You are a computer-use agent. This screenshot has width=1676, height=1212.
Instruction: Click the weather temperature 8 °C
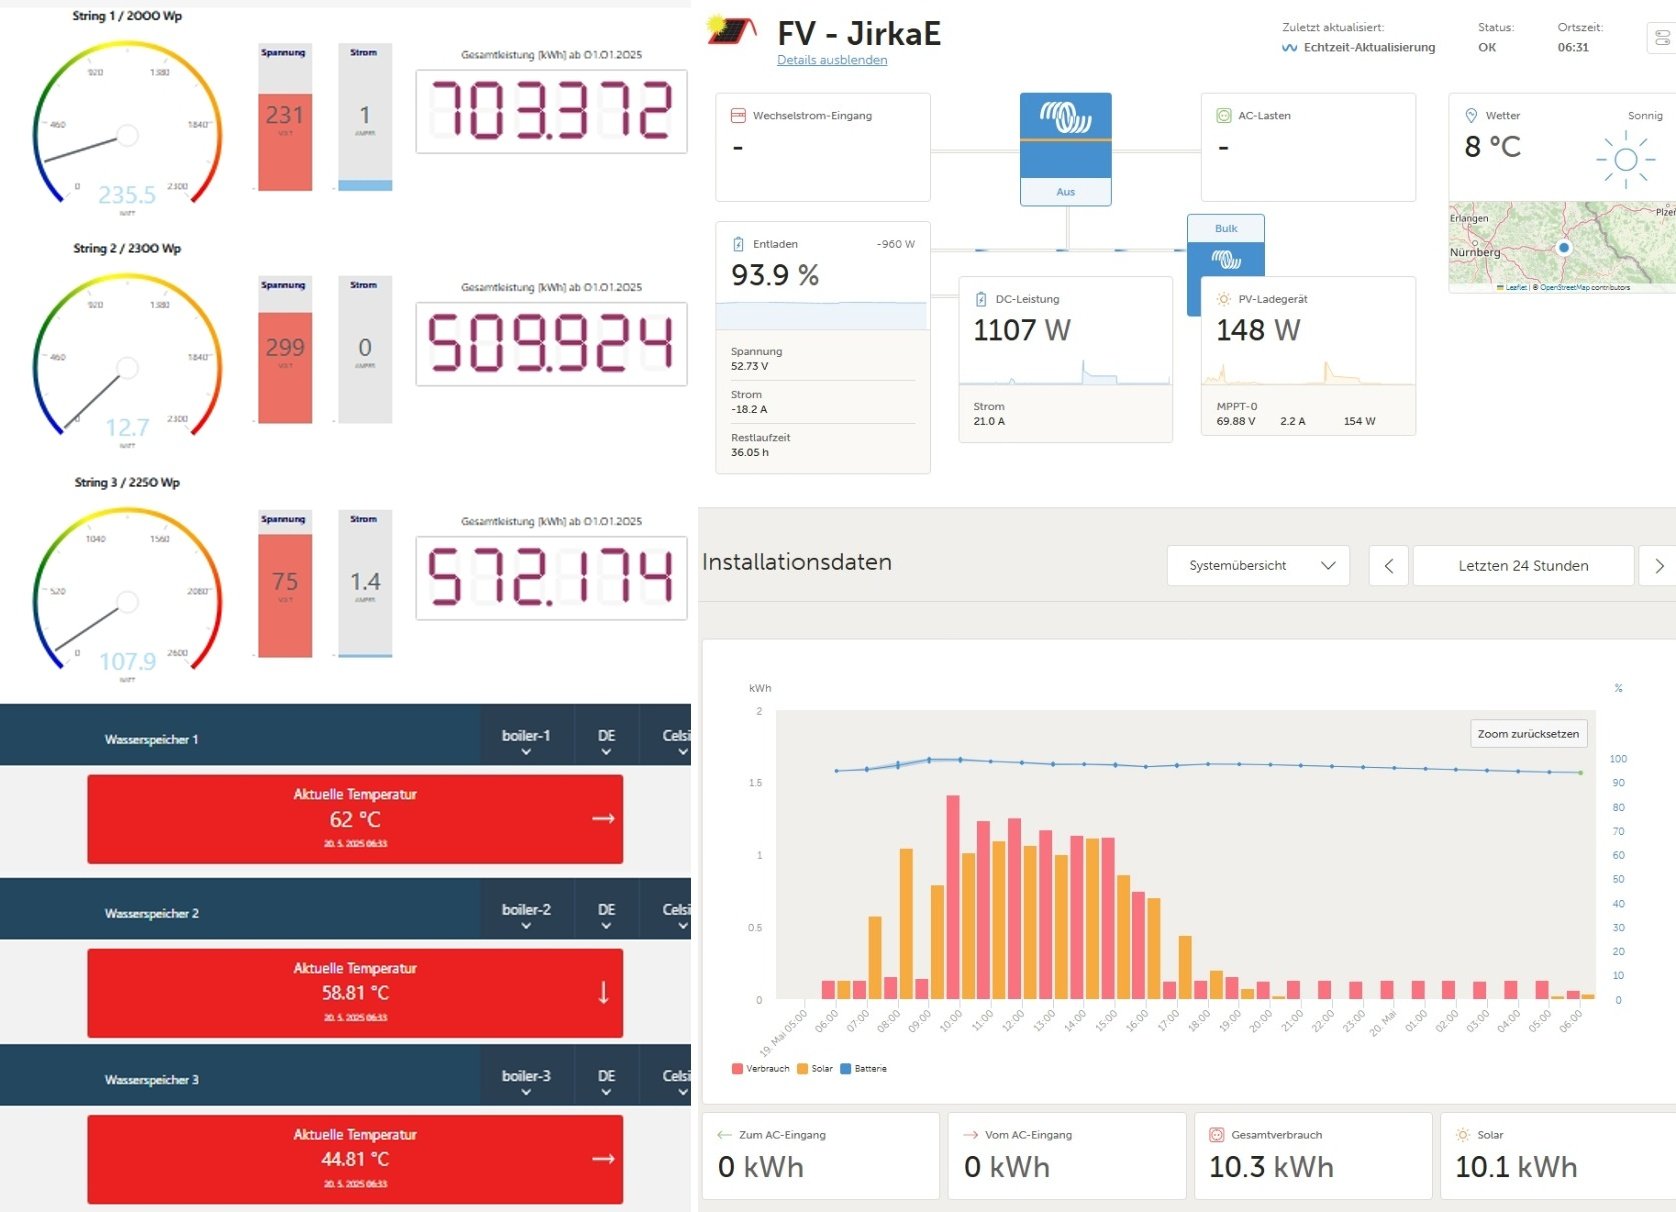1493,147
